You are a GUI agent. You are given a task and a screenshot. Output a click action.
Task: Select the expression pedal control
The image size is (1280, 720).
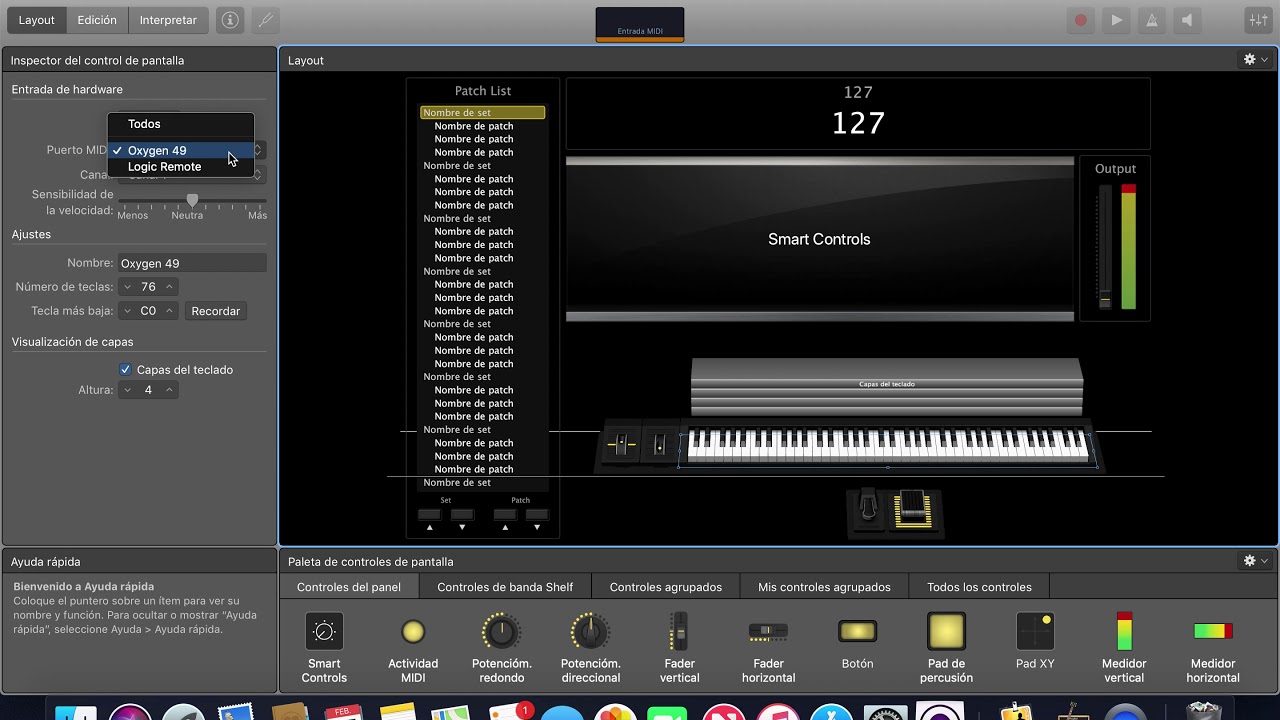[x=912, y=509]
